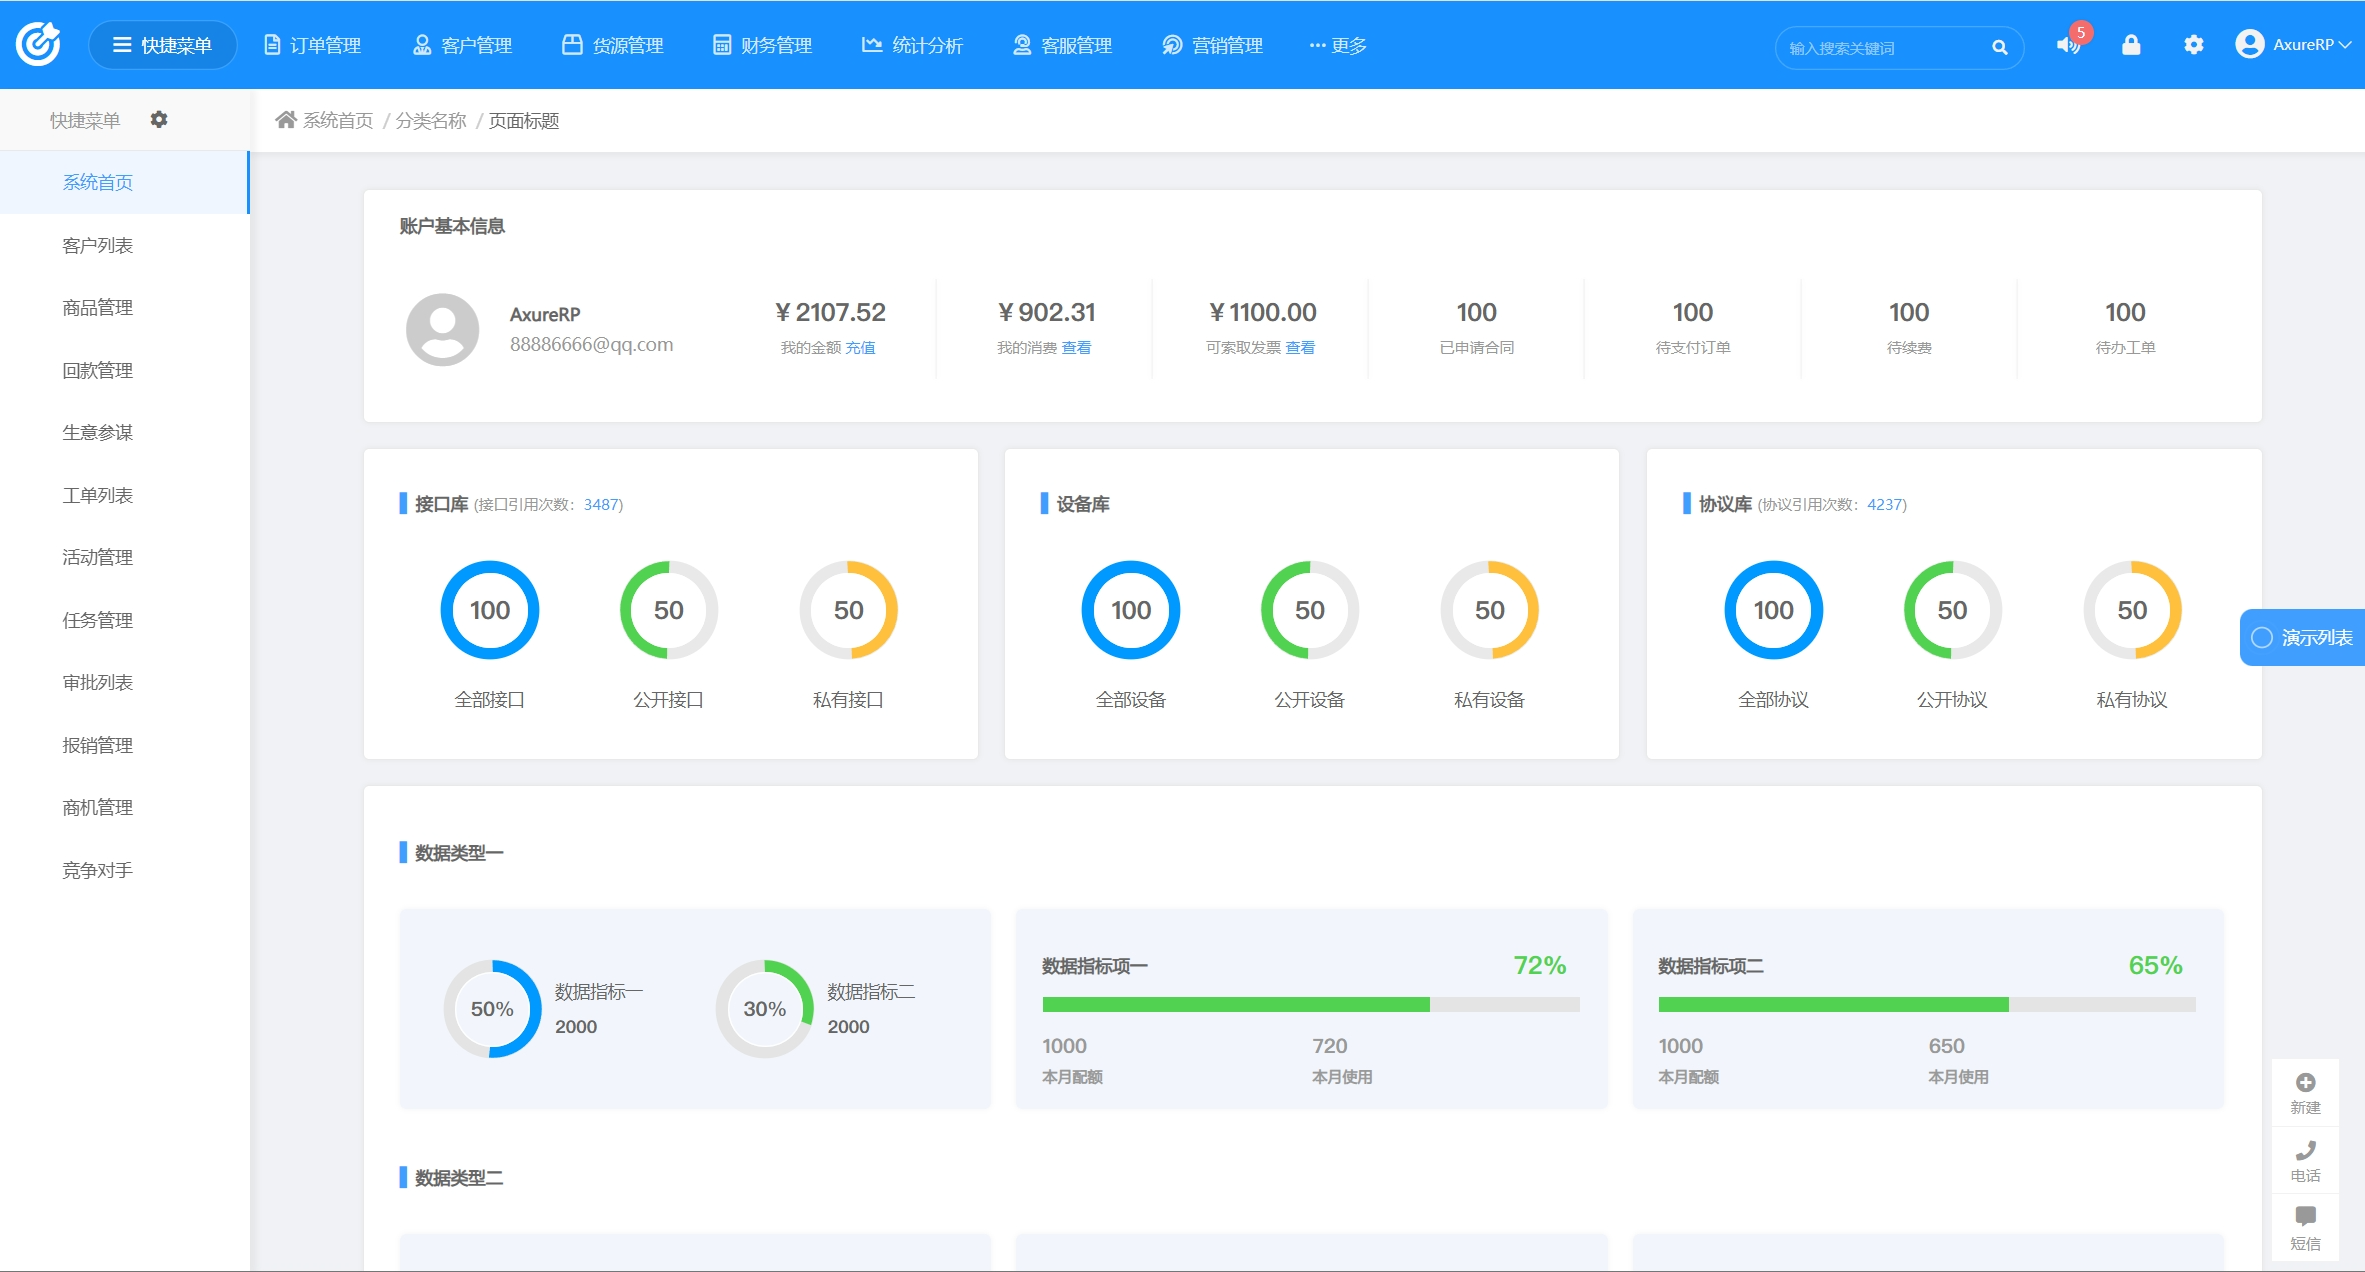This screenshot has width=2365, height=1272.
Task: Open 财务管理 in top navigation
Action: 762,45
